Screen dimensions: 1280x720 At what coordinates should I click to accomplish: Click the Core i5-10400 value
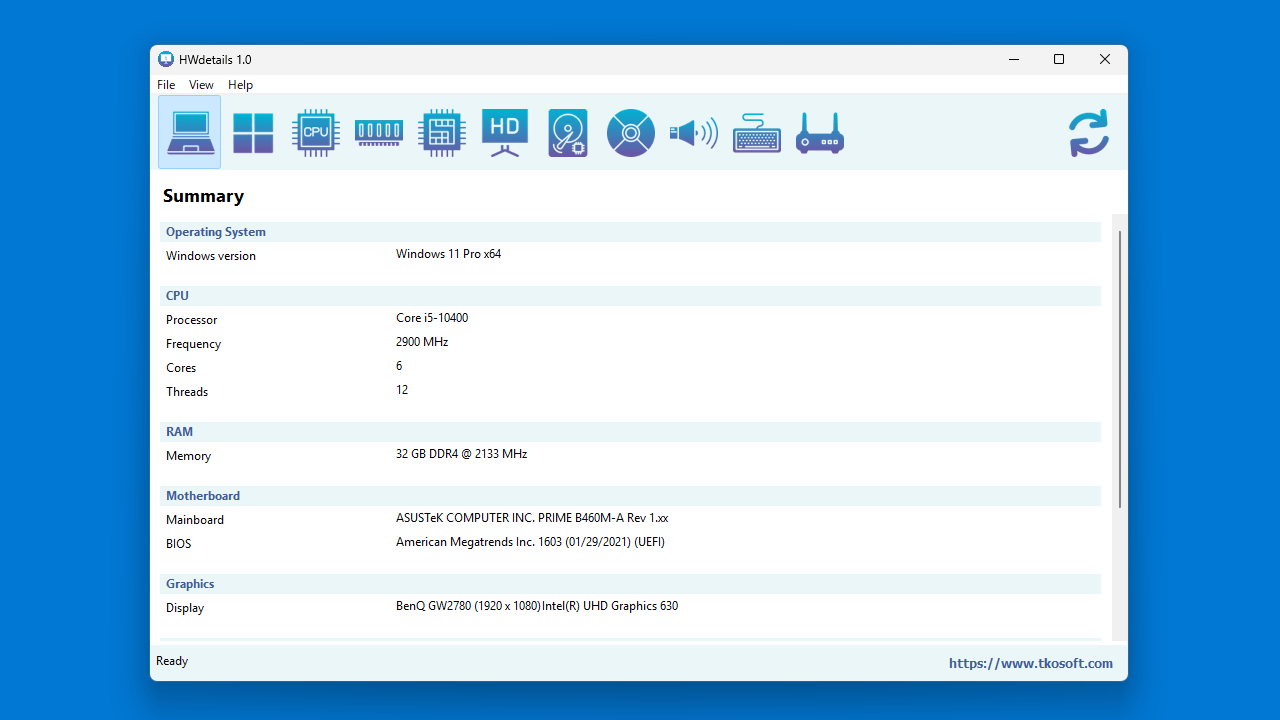tap(432, 318)
